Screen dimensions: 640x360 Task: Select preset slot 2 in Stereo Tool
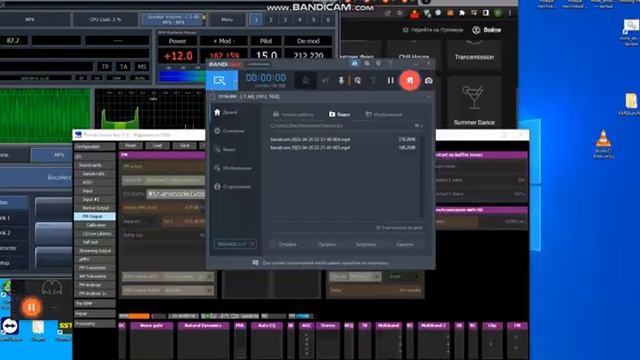[x=271, y=19]
